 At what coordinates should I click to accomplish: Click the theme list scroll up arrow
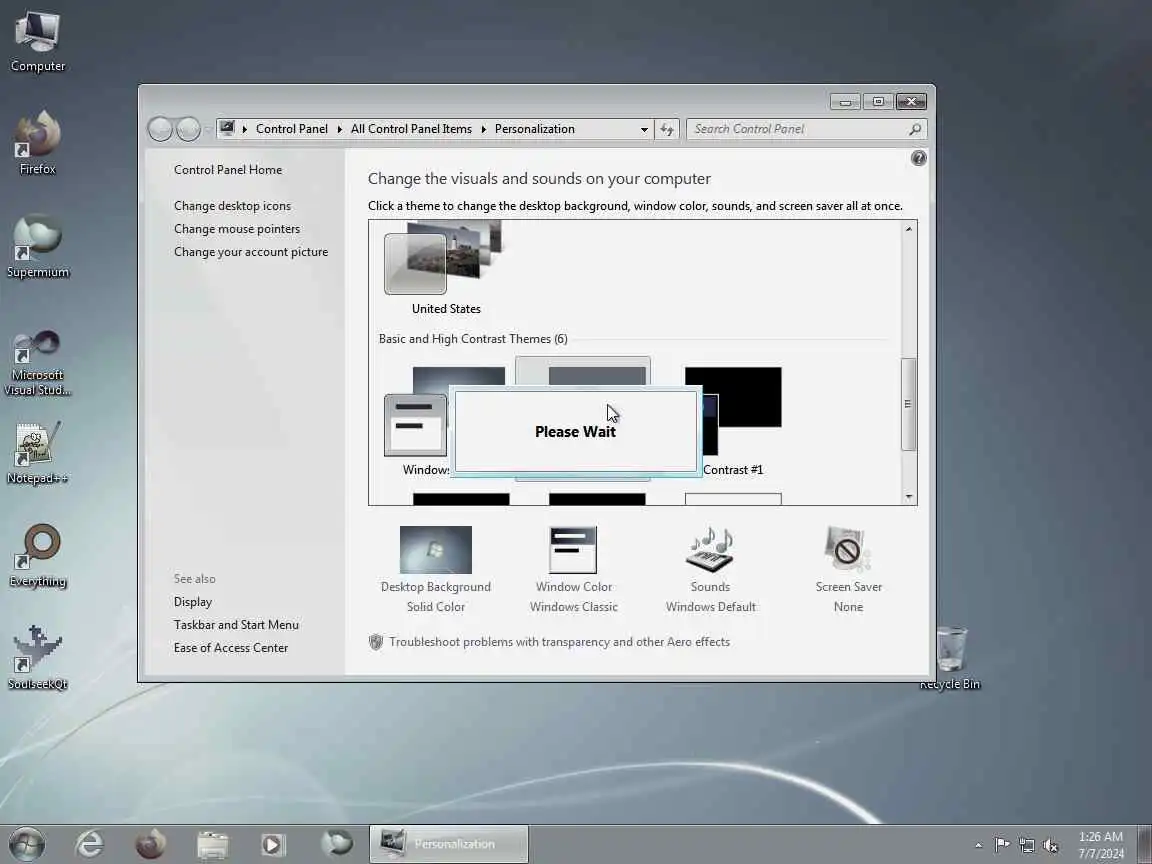coord(909,229)
